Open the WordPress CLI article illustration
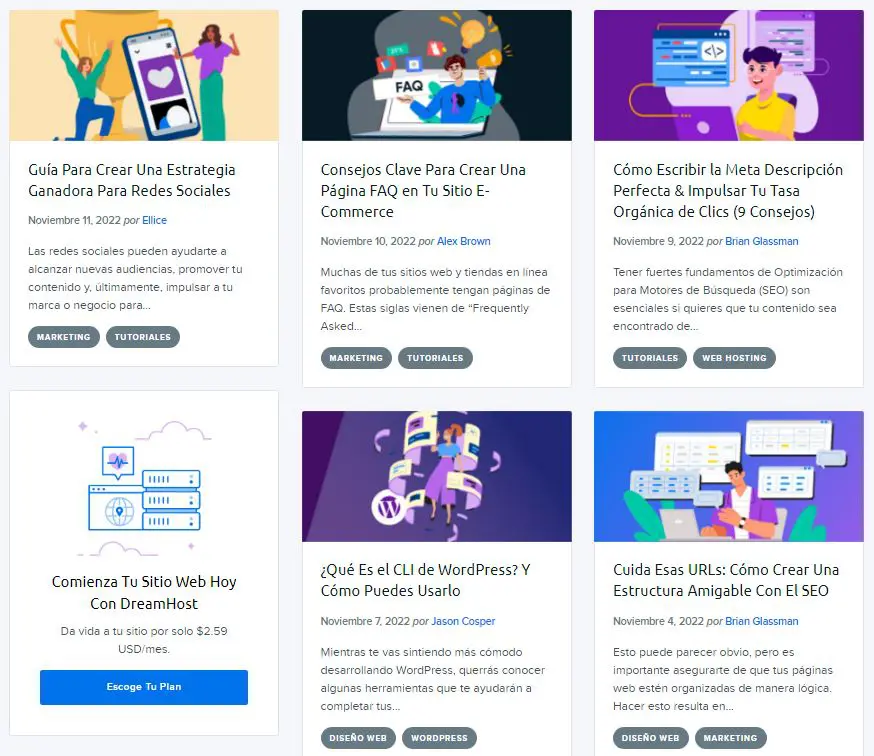The height and width of the screenshot is (756, 874). [436, 476]
